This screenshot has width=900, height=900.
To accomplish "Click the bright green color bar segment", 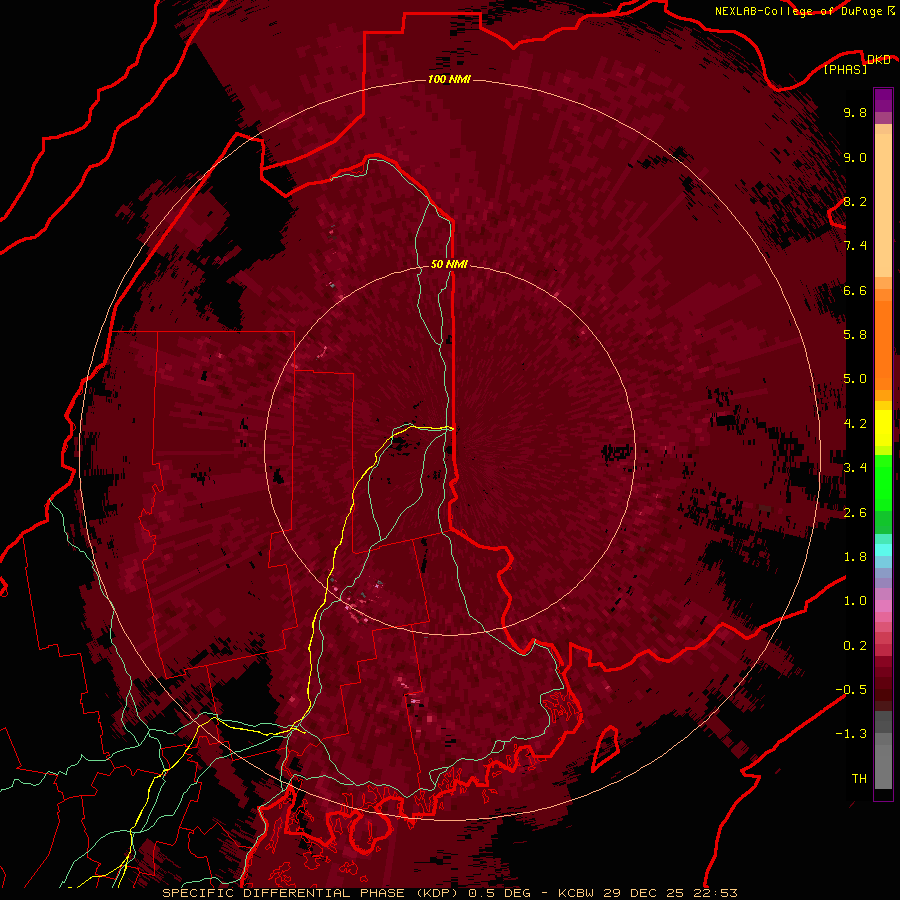I will [883, 482].
